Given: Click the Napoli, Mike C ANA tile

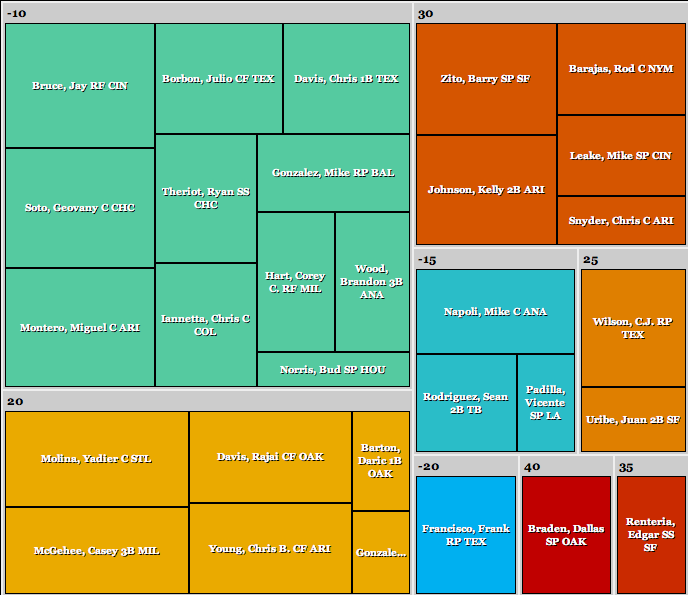Looking at the screenshot, I should [495, 311].
